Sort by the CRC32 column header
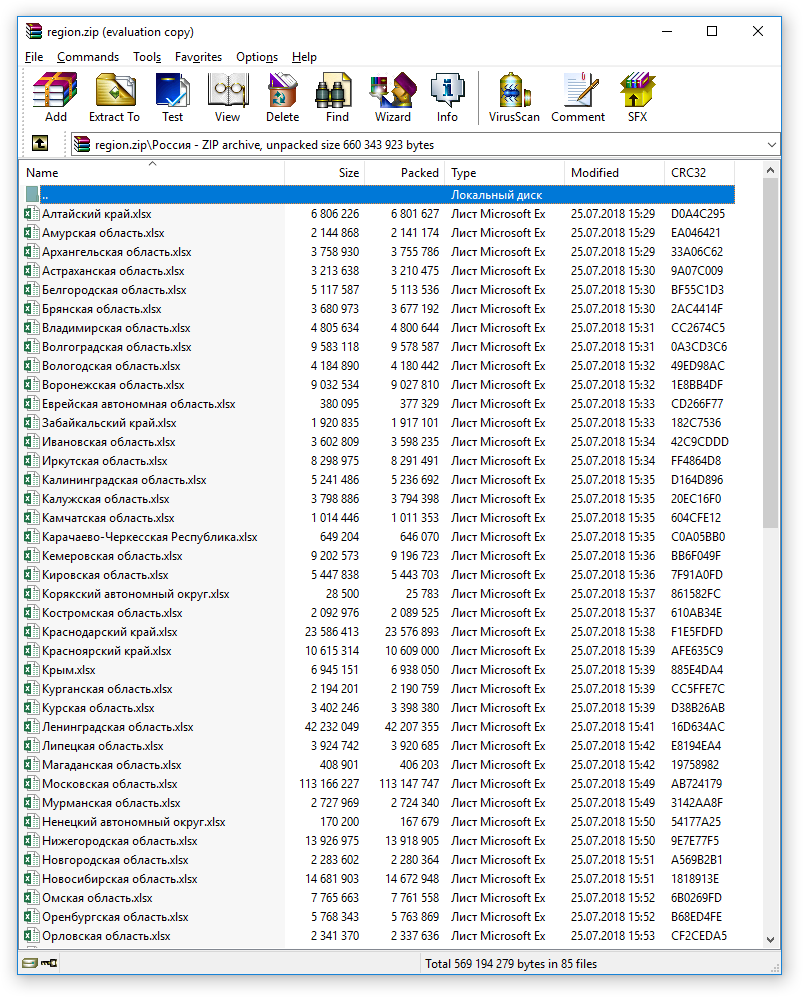 pyautogui.click(x=699, y=172)
